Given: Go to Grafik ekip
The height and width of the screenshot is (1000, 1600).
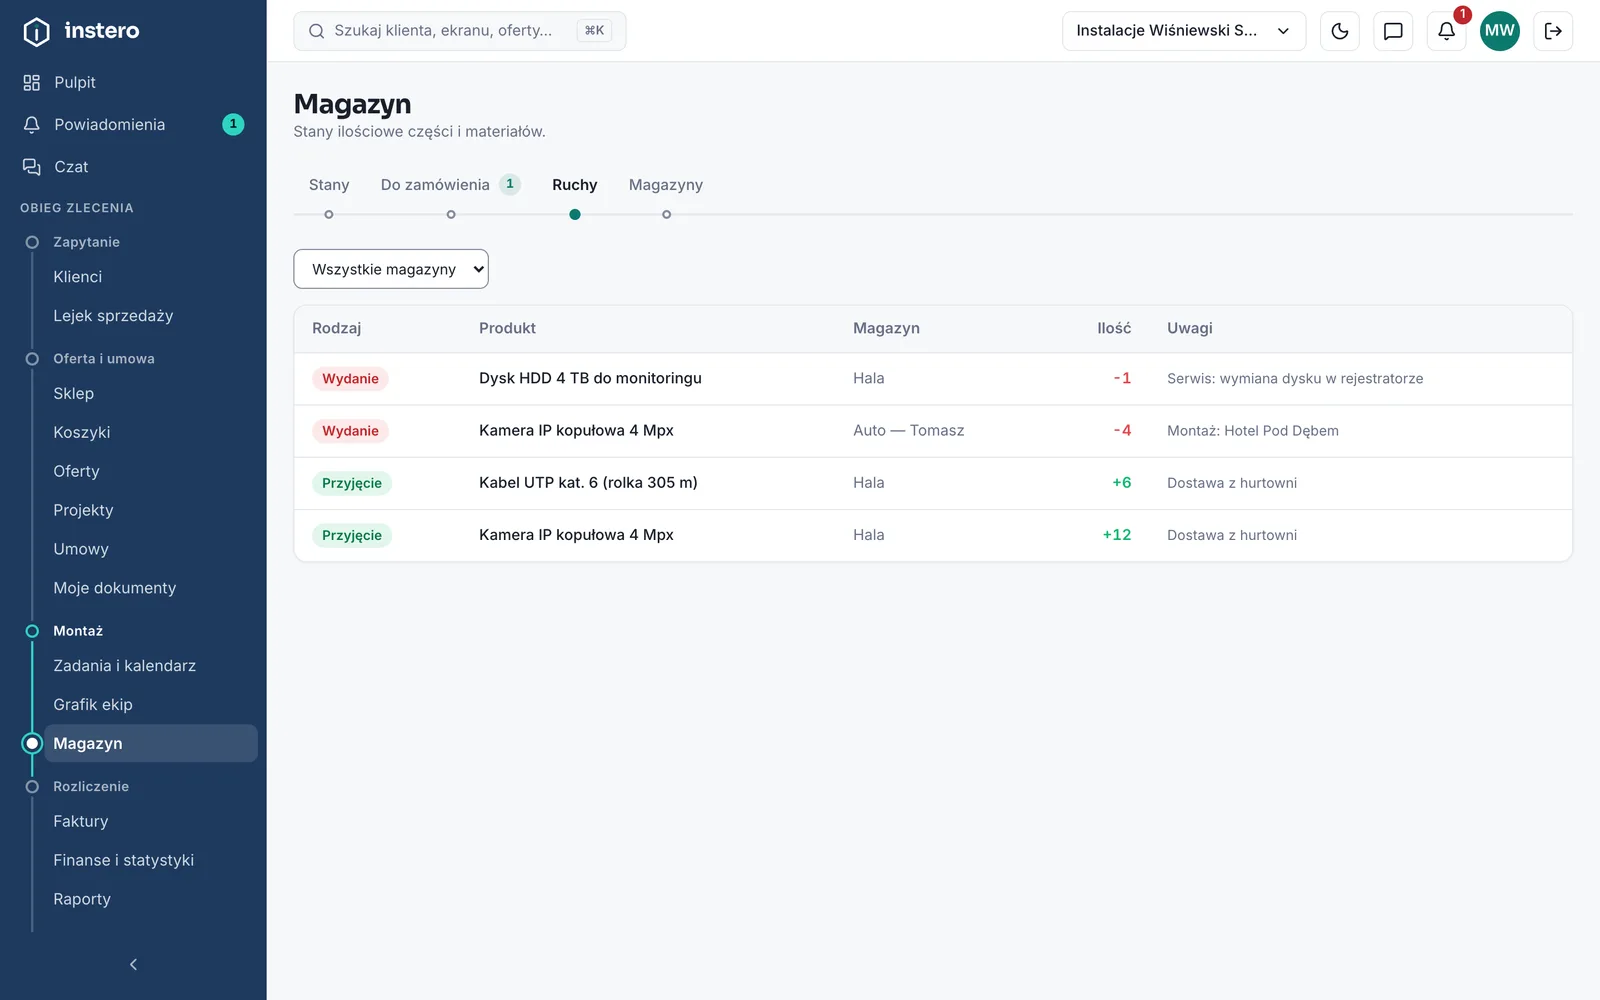Looking at the screenshot, I should (93, 705).
